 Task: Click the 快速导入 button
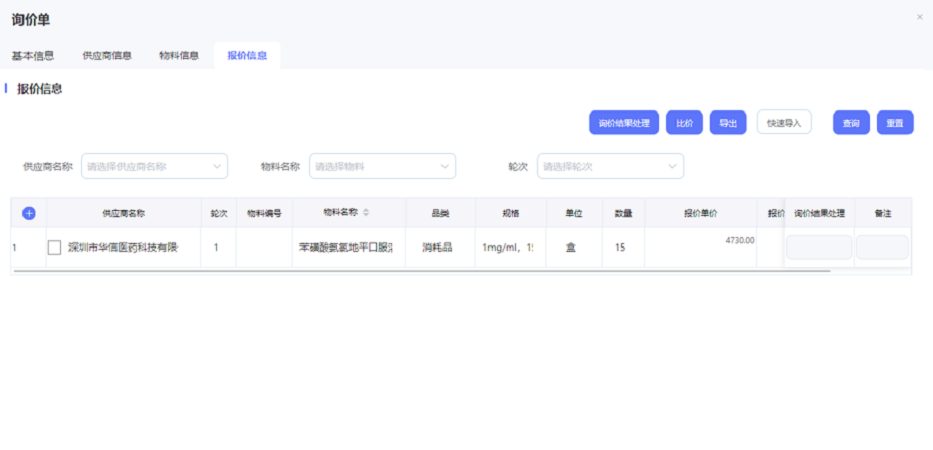point(784,123)
